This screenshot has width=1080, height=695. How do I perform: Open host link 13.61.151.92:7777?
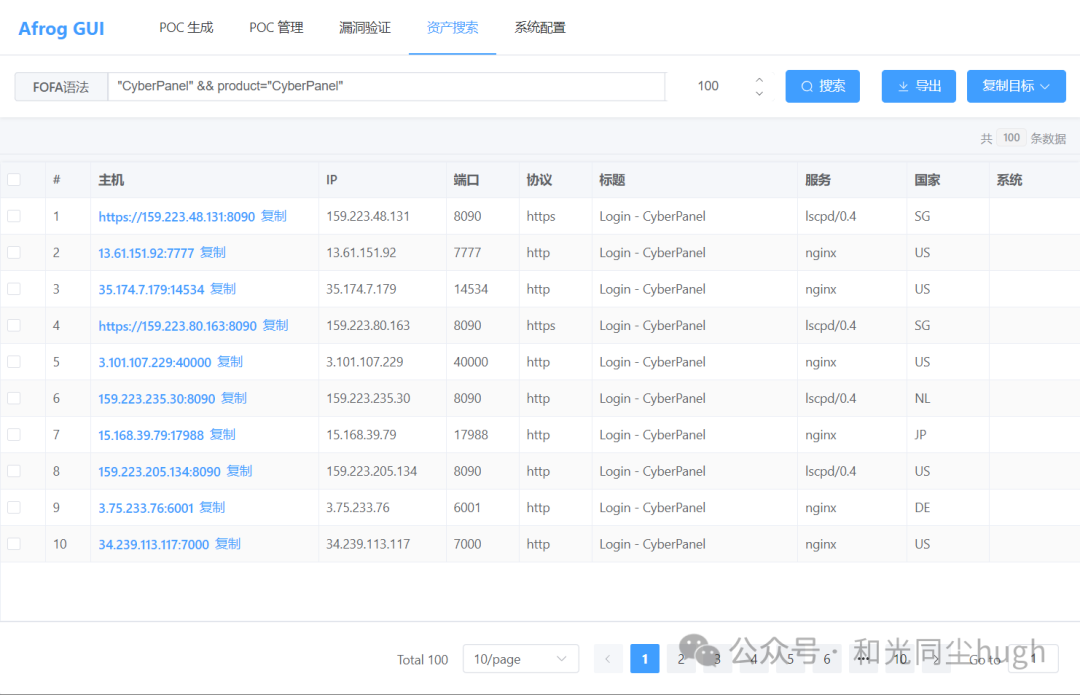point(146,253)
